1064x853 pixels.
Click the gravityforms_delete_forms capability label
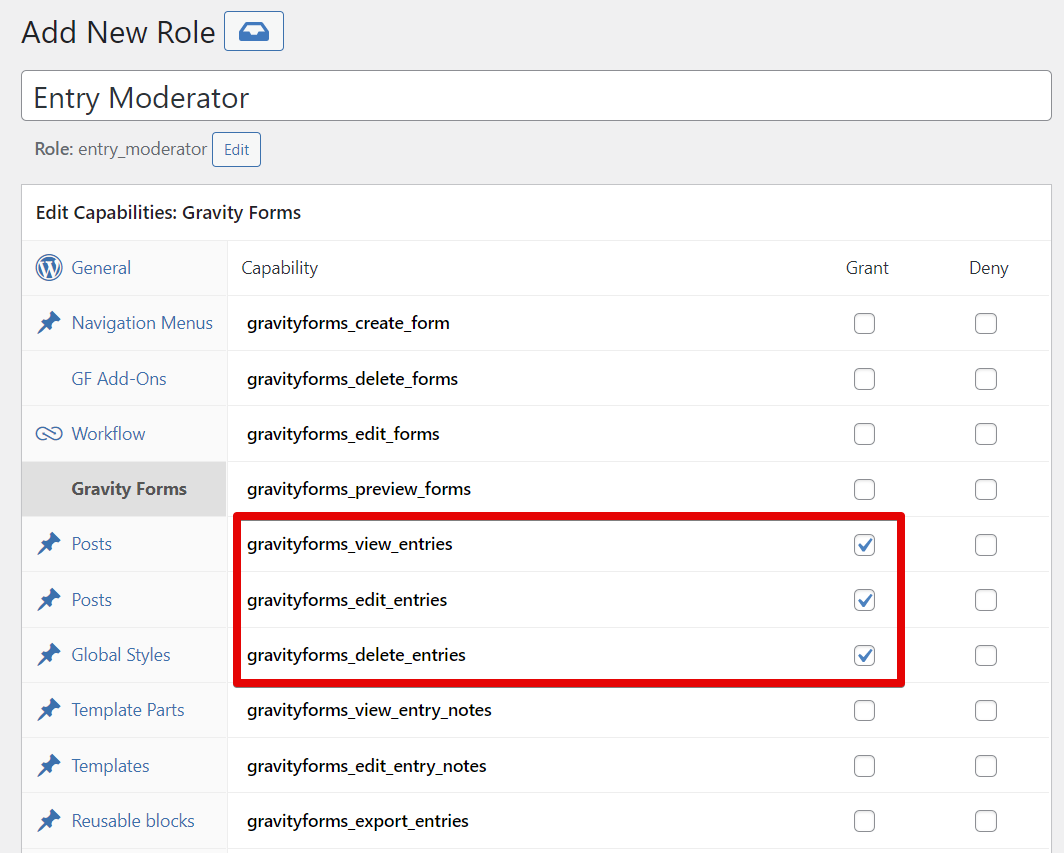click(x=352, y=379)
